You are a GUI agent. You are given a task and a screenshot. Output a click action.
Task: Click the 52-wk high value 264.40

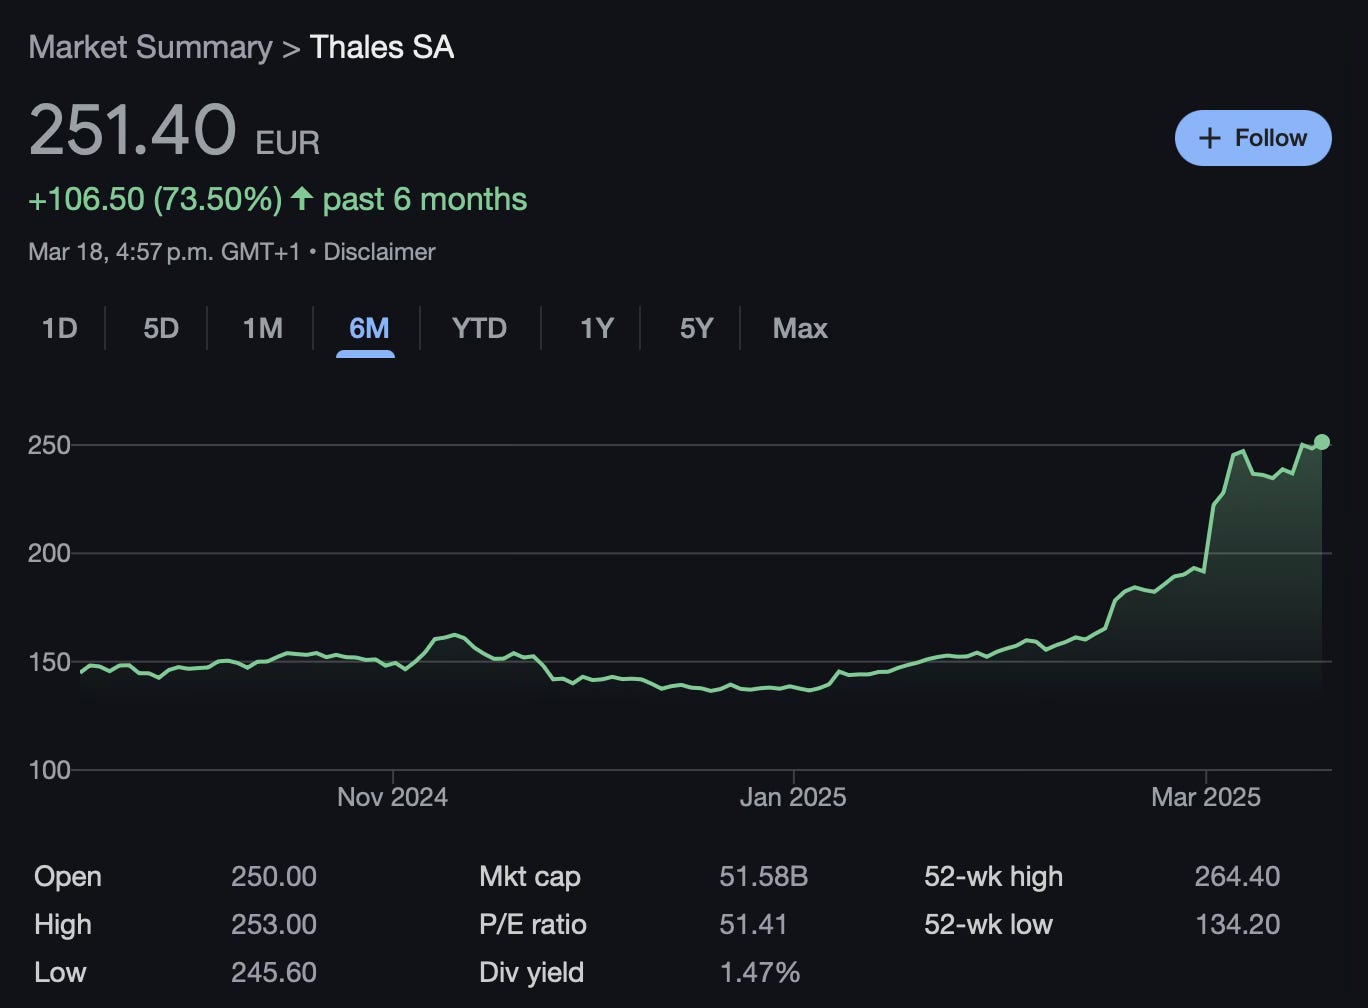tap(1237, 877)
